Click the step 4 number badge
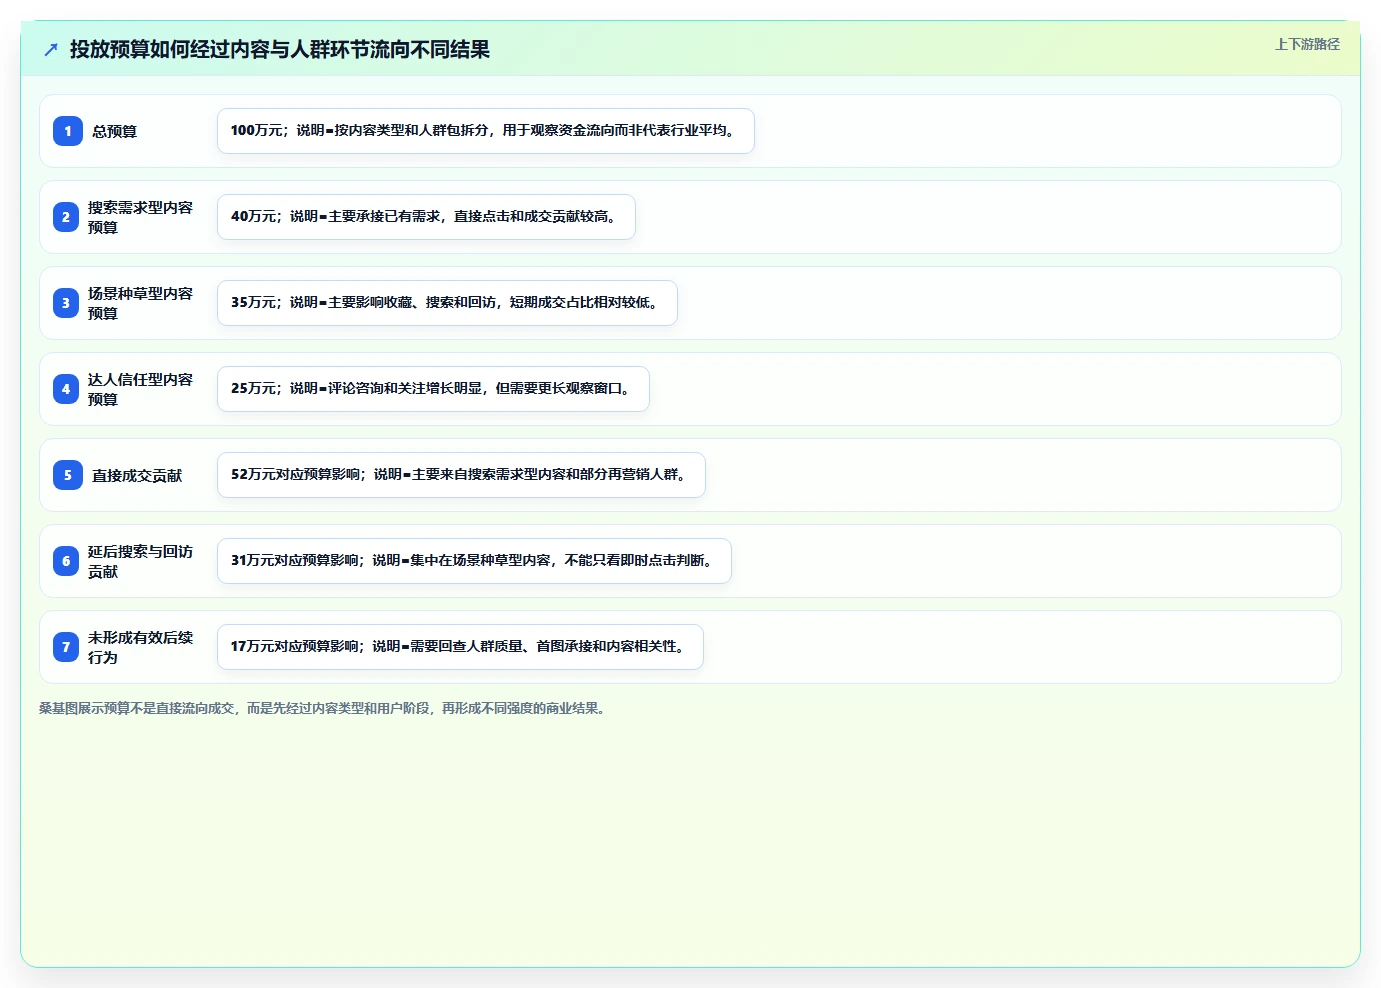1381x988 pixels. pos(66,389)
